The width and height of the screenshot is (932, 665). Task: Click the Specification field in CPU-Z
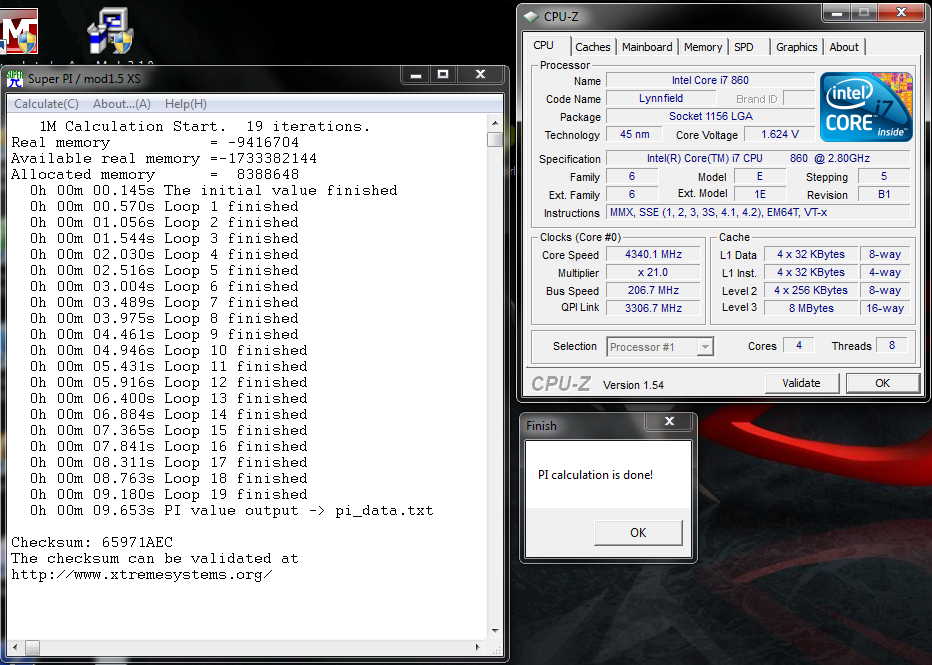coord(758,159)
